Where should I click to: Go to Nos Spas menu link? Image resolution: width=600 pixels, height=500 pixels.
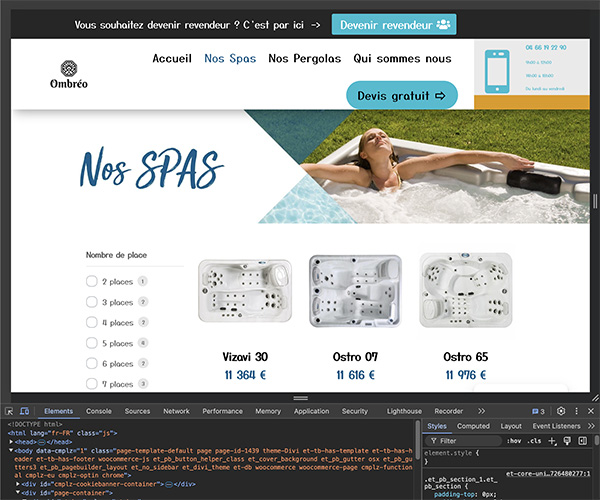[230, 59]
